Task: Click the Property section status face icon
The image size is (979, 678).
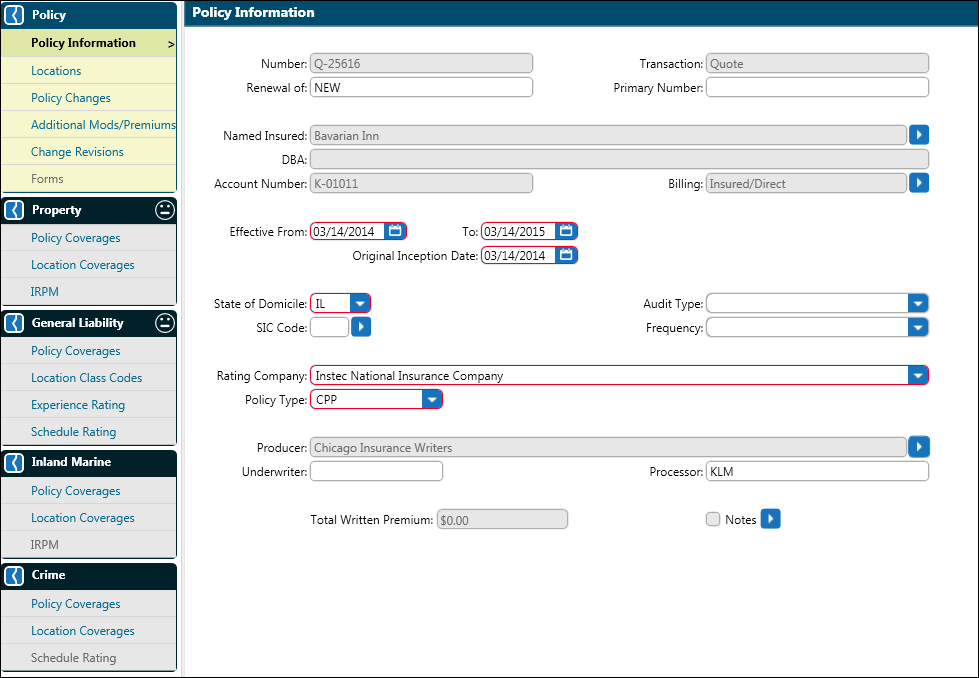Action: 165,210
